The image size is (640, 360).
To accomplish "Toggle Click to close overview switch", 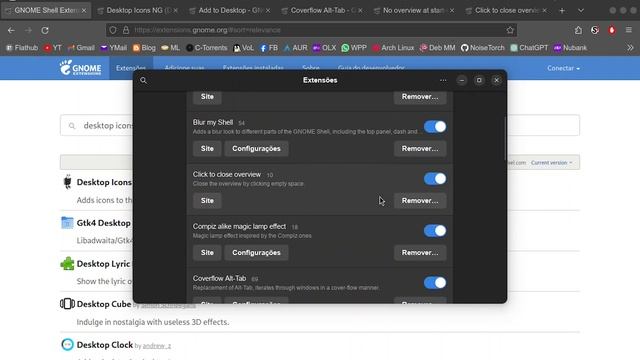I will (x=435, y=179).
